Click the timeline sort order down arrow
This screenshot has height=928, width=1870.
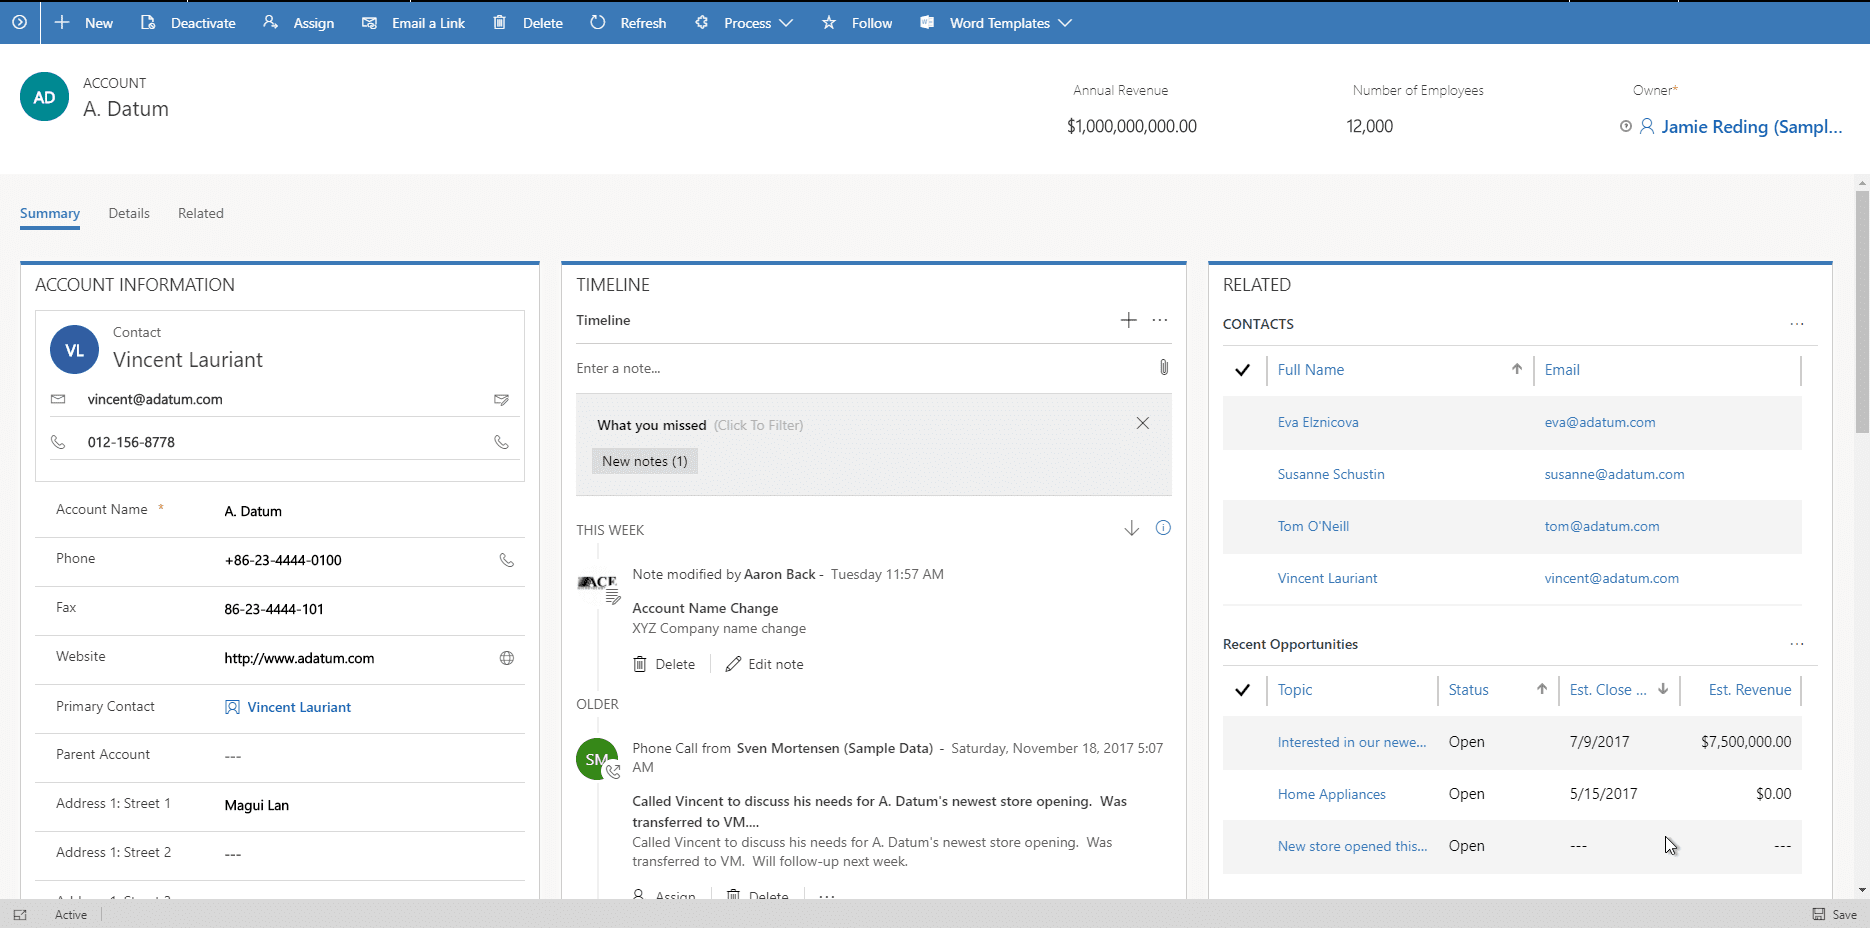tap(1131, 528)
